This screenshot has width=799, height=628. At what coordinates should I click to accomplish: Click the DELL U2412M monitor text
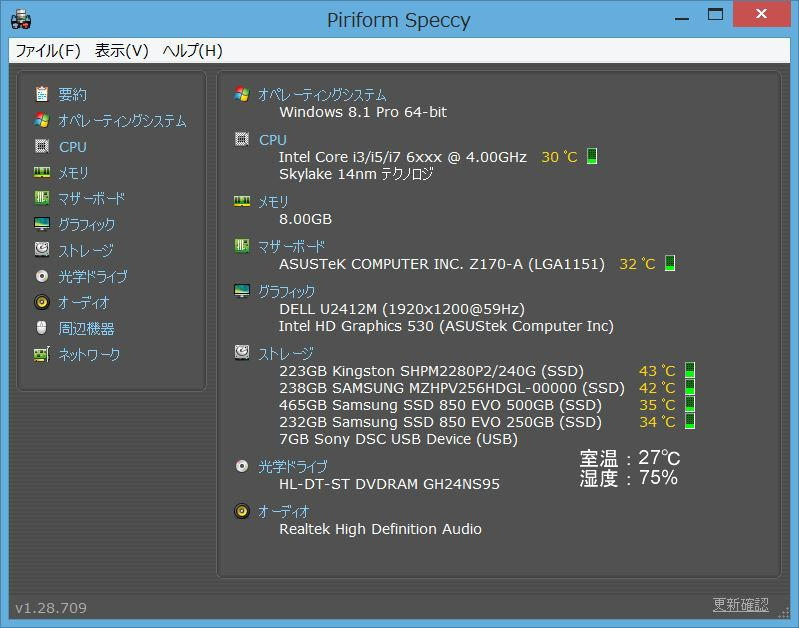coord(402,309)
